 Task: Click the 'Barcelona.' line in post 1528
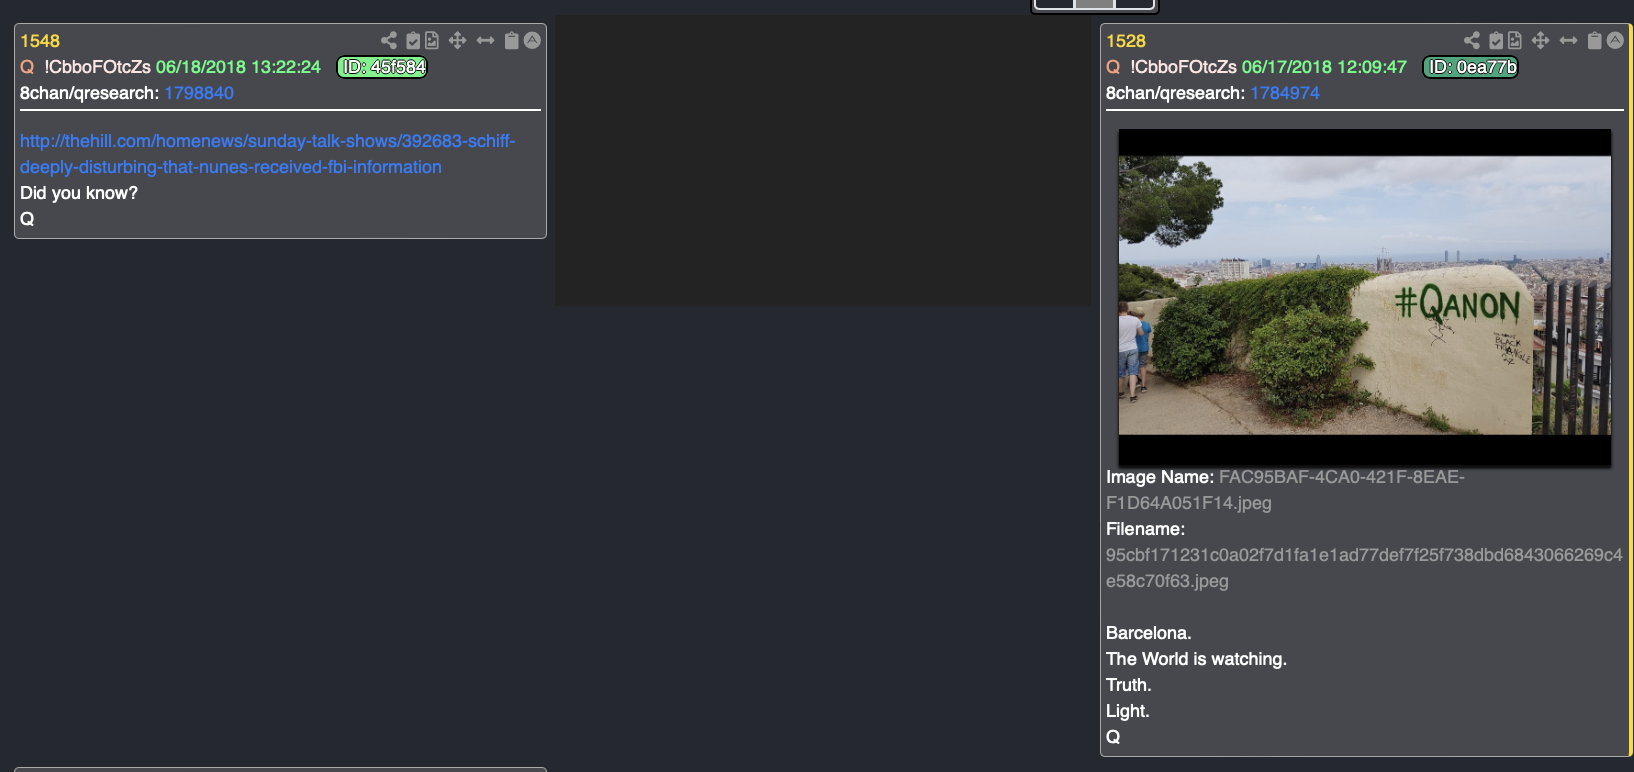pos(1149,633)
